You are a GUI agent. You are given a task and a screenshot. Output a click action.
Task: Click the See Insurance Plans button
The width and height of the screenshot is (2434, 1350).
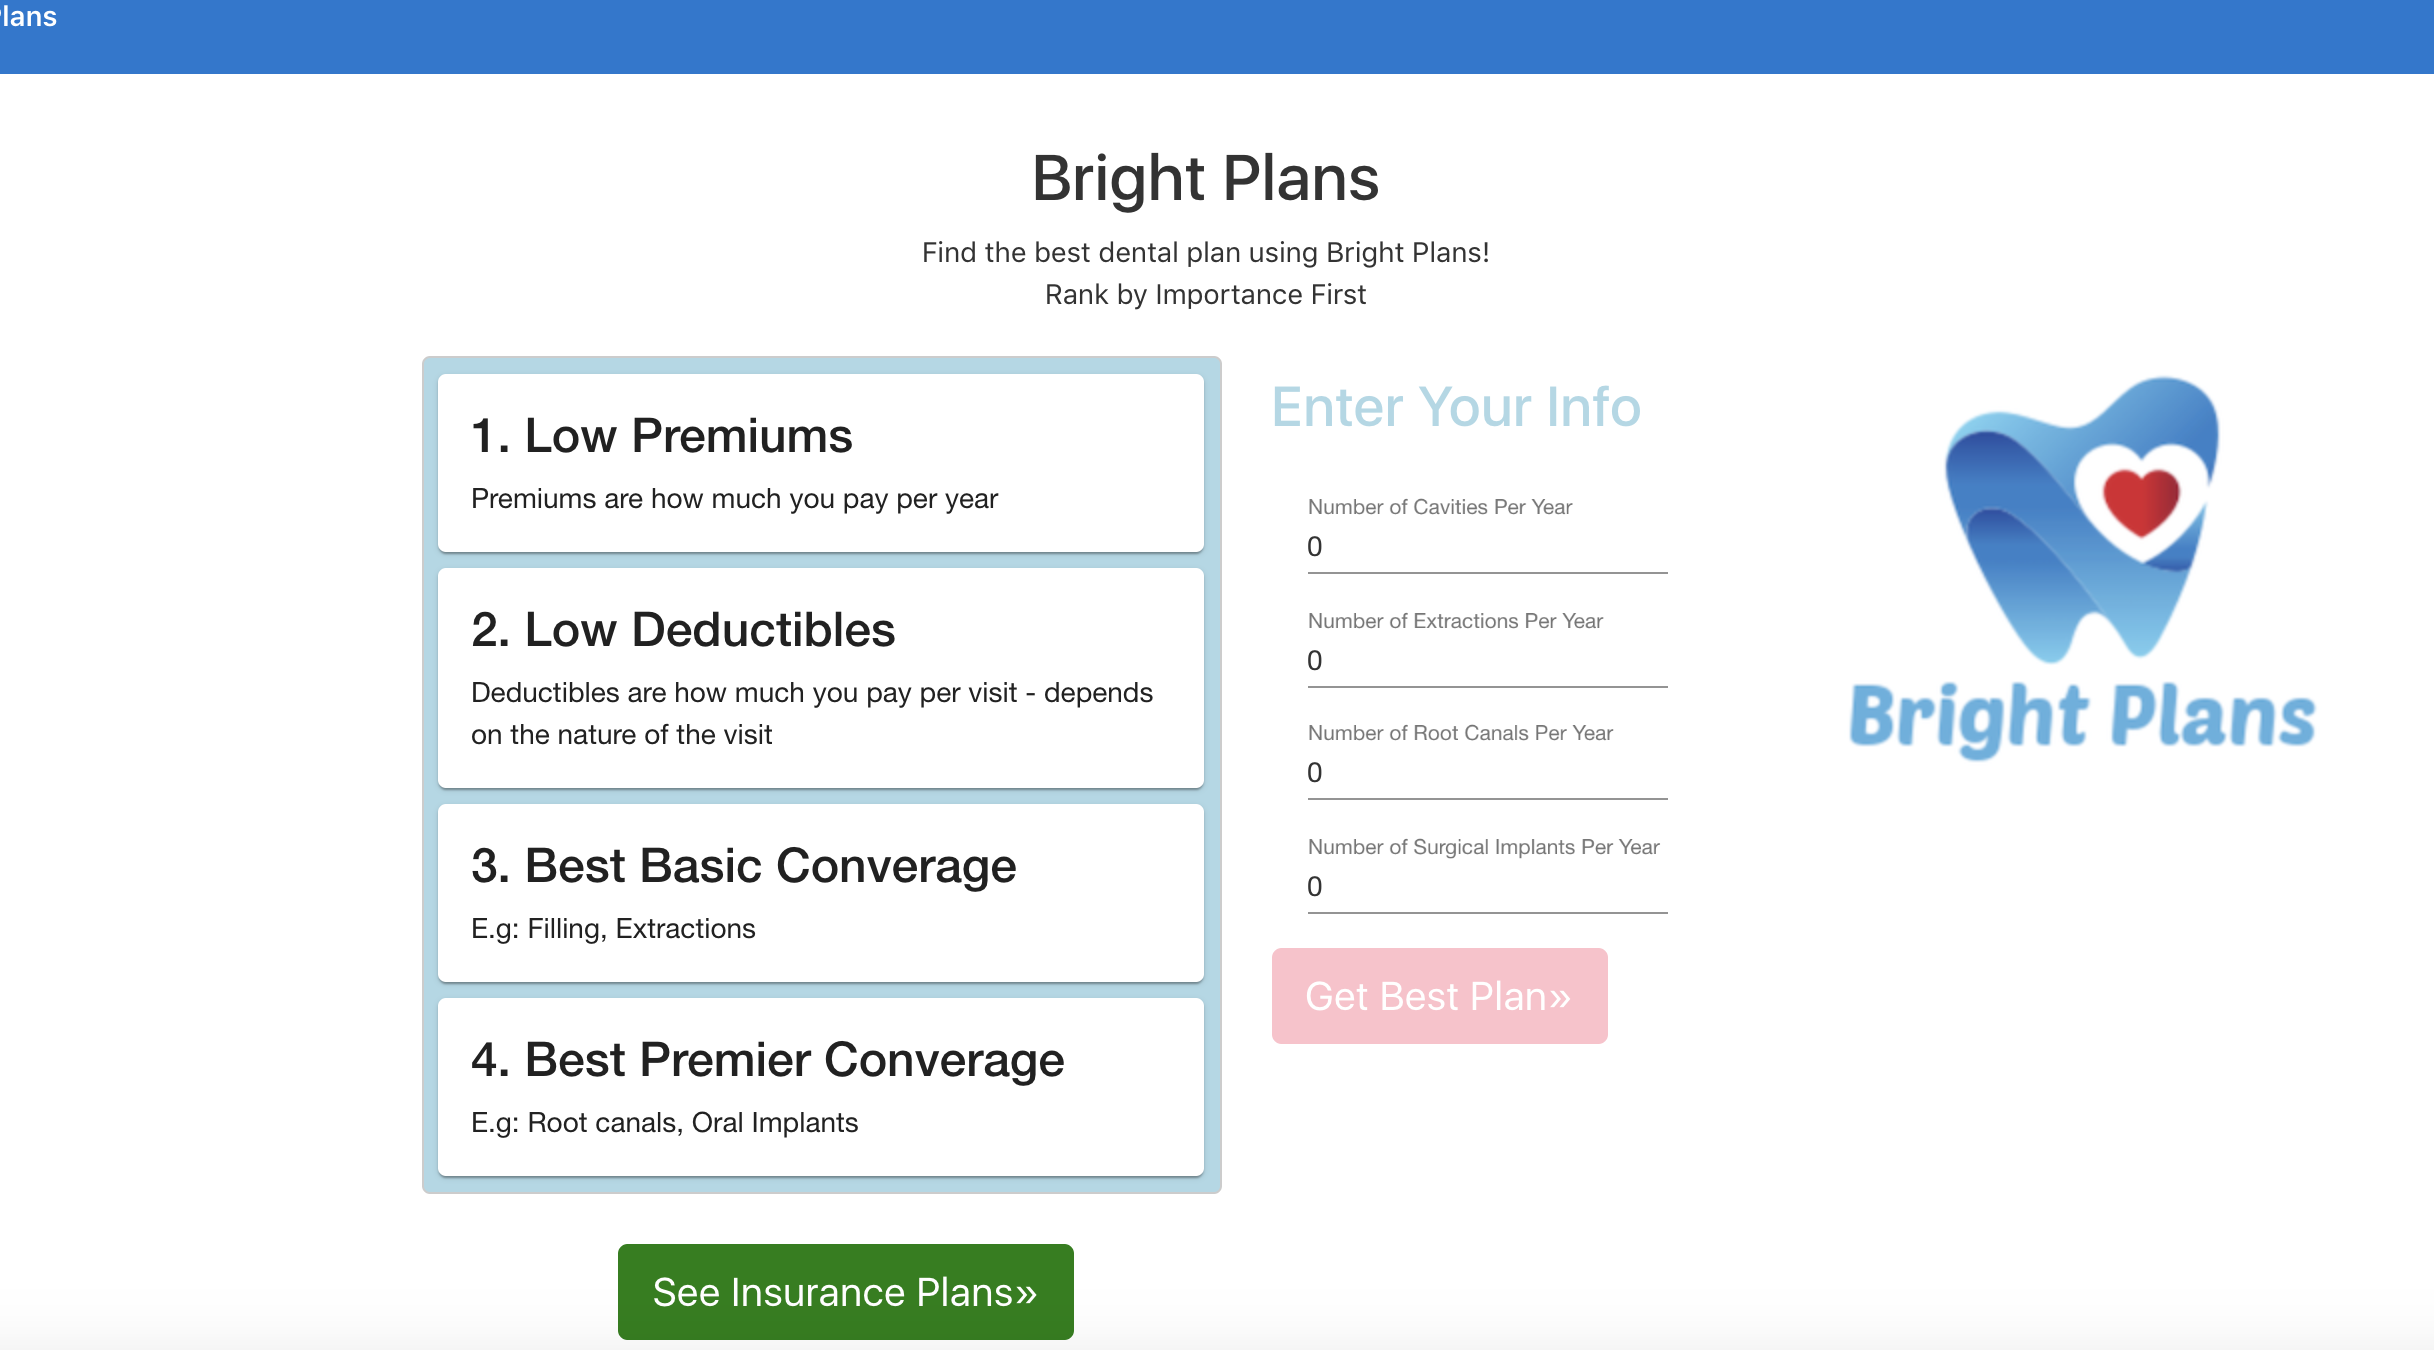pos(844,1291)
